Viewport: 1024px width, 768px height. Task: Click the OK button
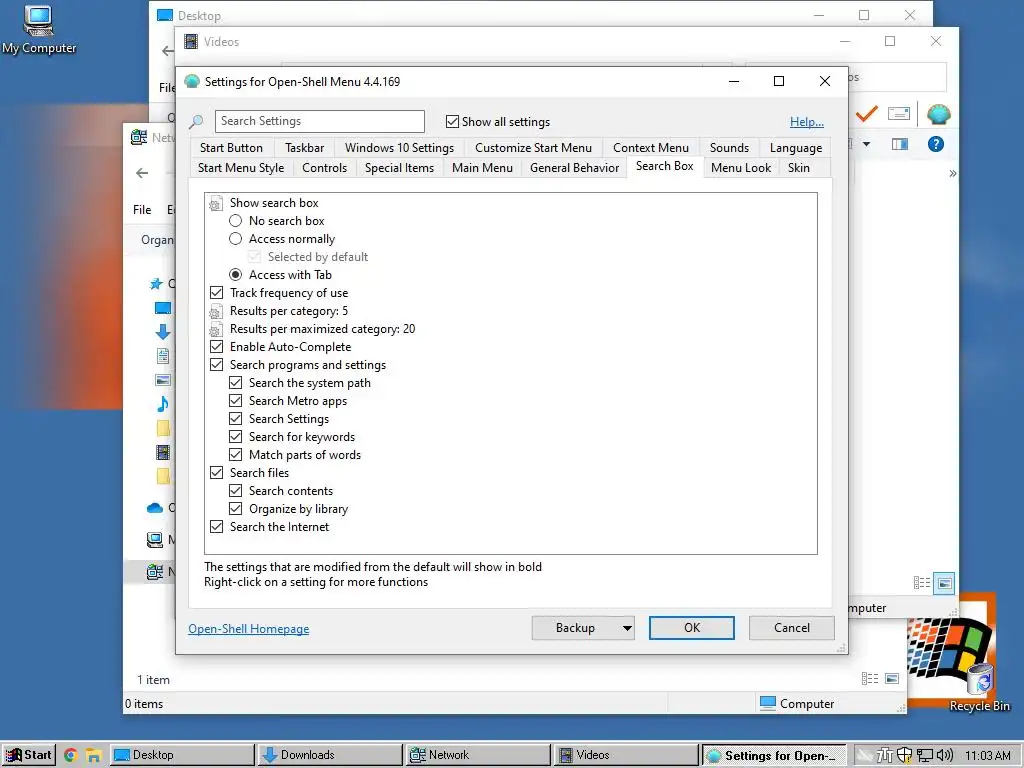click(x=692, y=628)
